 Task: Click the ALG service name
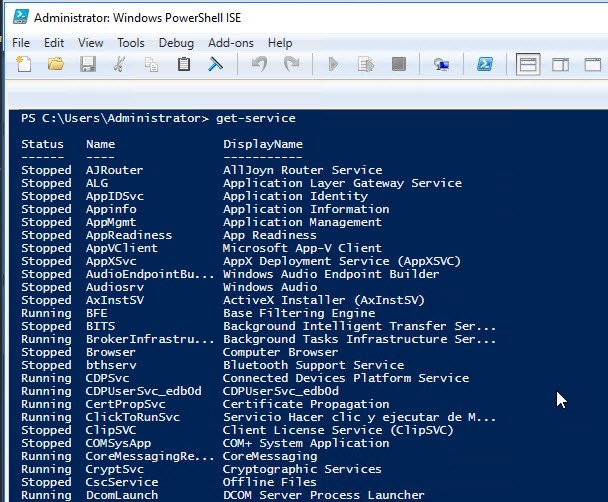click(x=97, y=183)
